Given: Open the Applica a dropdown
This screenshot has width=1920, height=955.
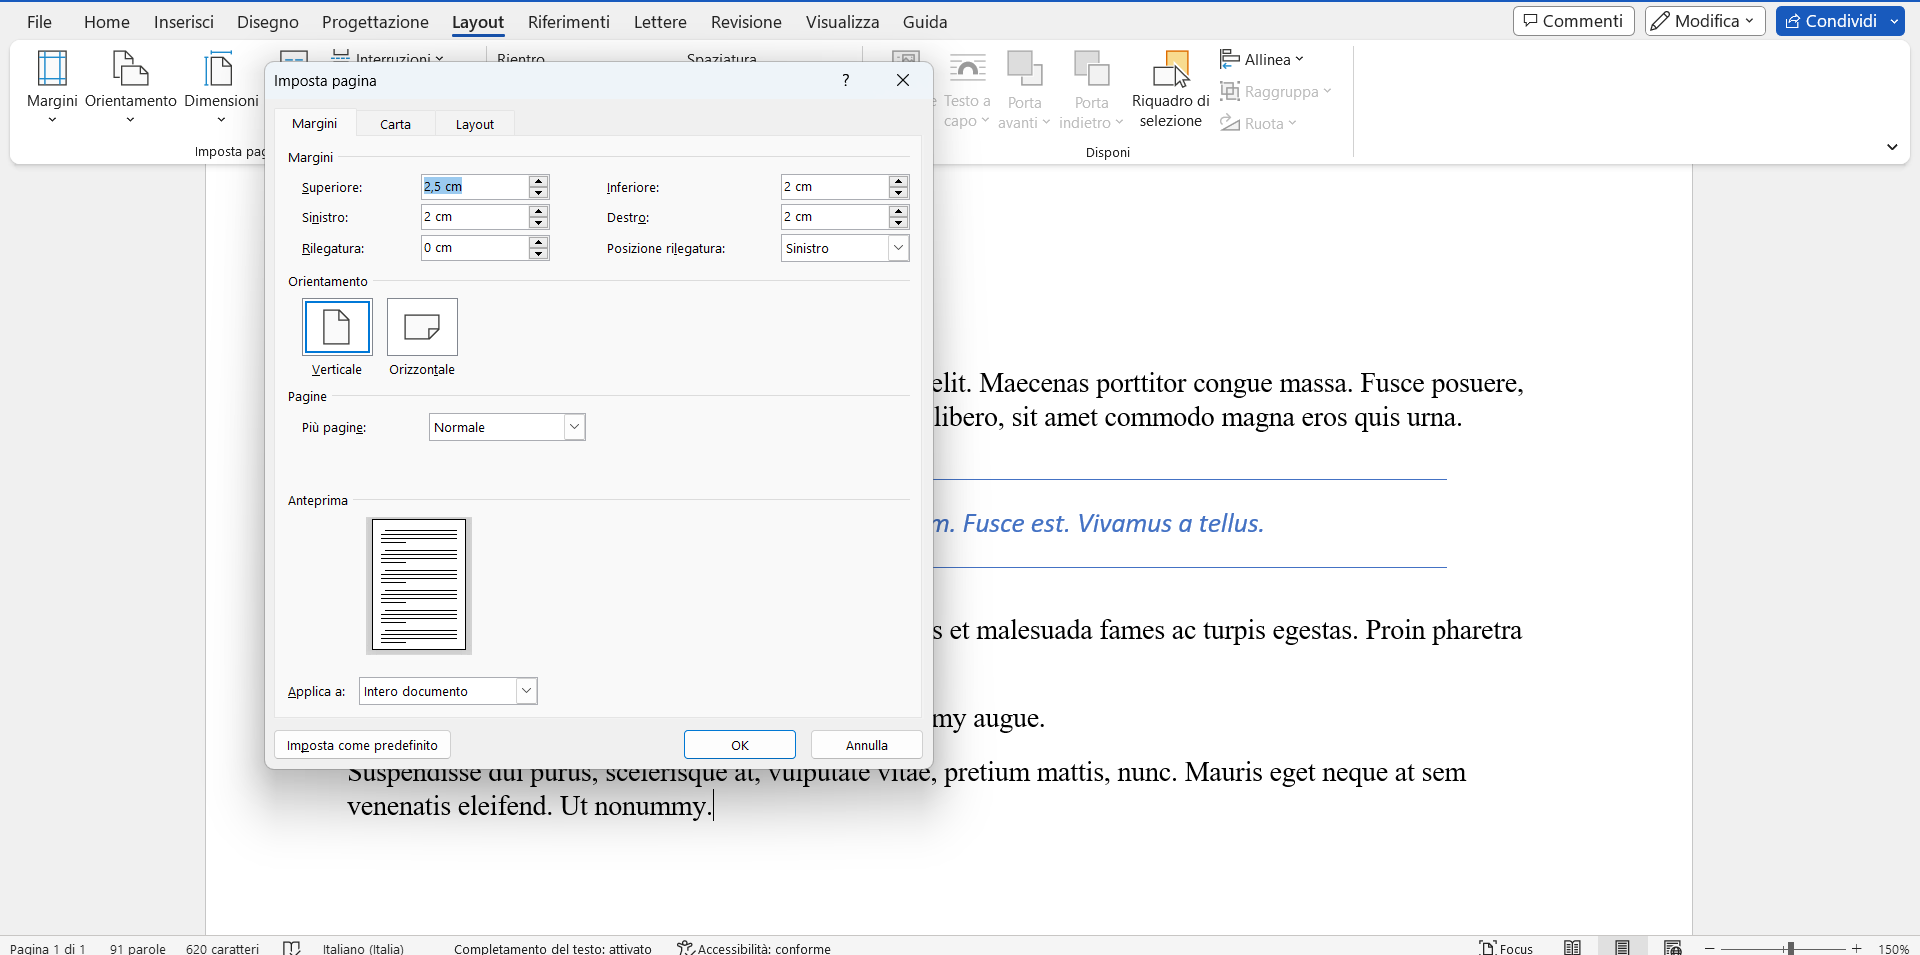Looking at the screenshot, I should [x=525, y=690].
